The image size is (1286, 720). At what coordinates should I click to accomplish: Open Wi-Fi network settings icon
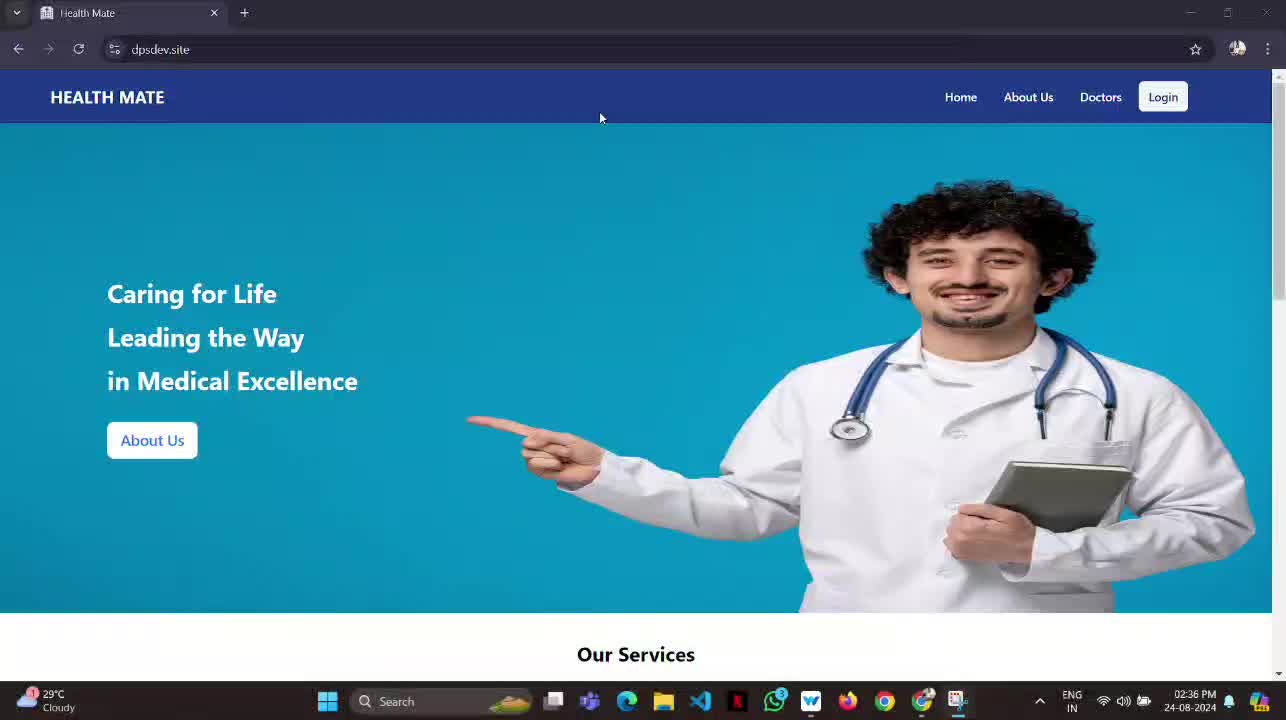tap(1104, 701)
